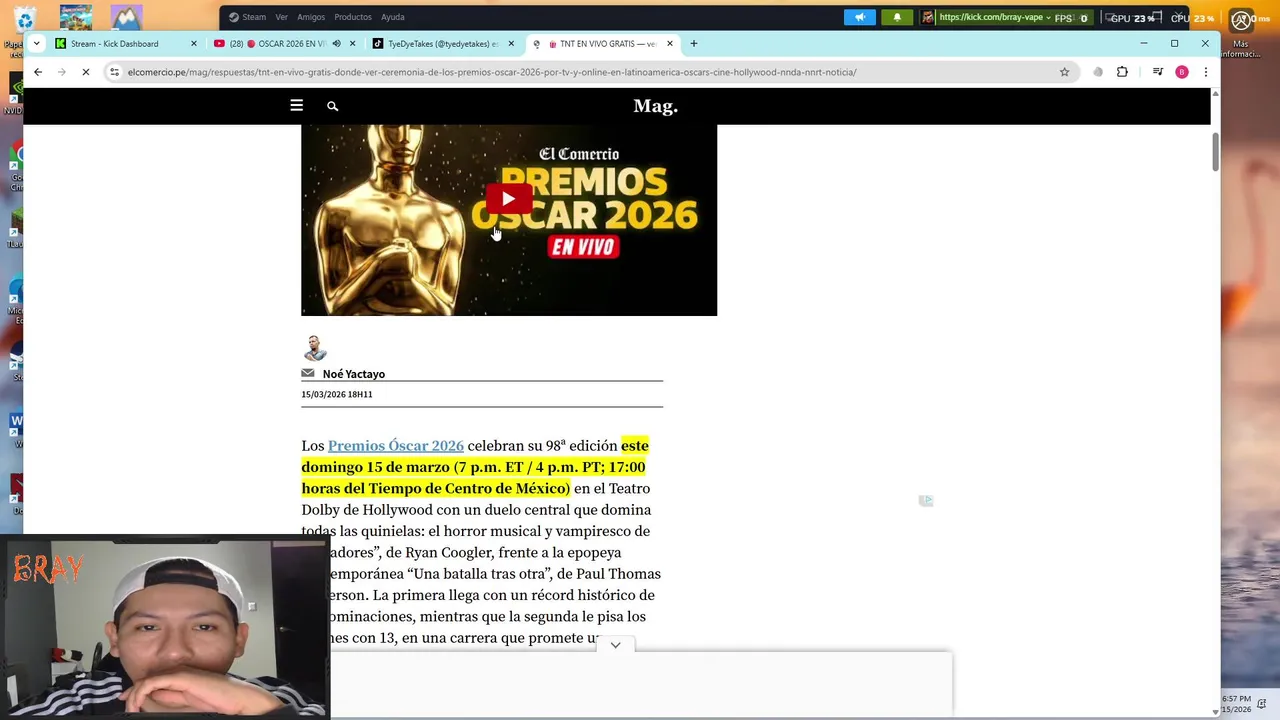View site information icon in address bar

click(x=115, y=72)
